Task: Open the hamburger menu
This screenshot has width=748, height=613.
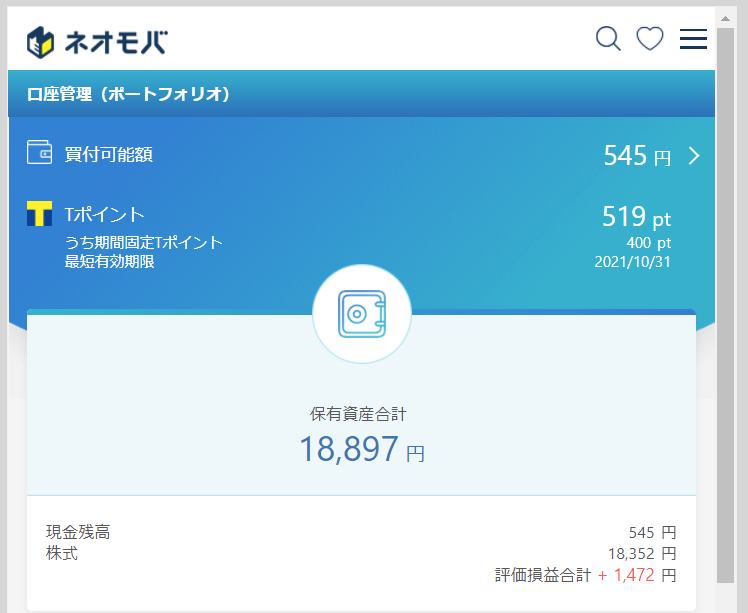Action: (693, 39)
